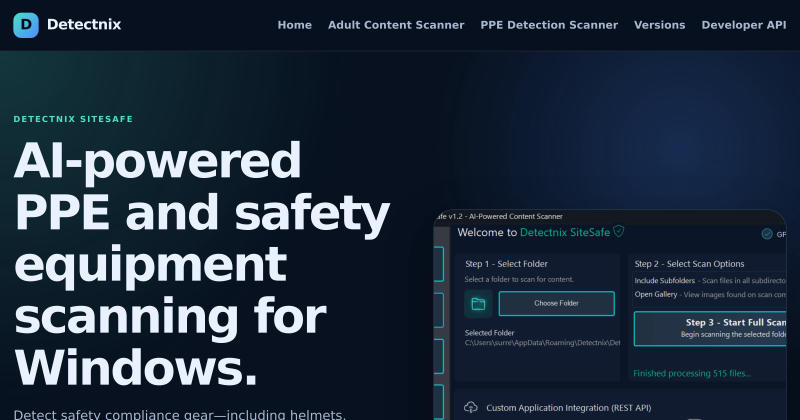Image resolution: width=800 pixels, height=420 pixels.
Task: Click Step 3 - Start Full Scan button
Action: 710,329
